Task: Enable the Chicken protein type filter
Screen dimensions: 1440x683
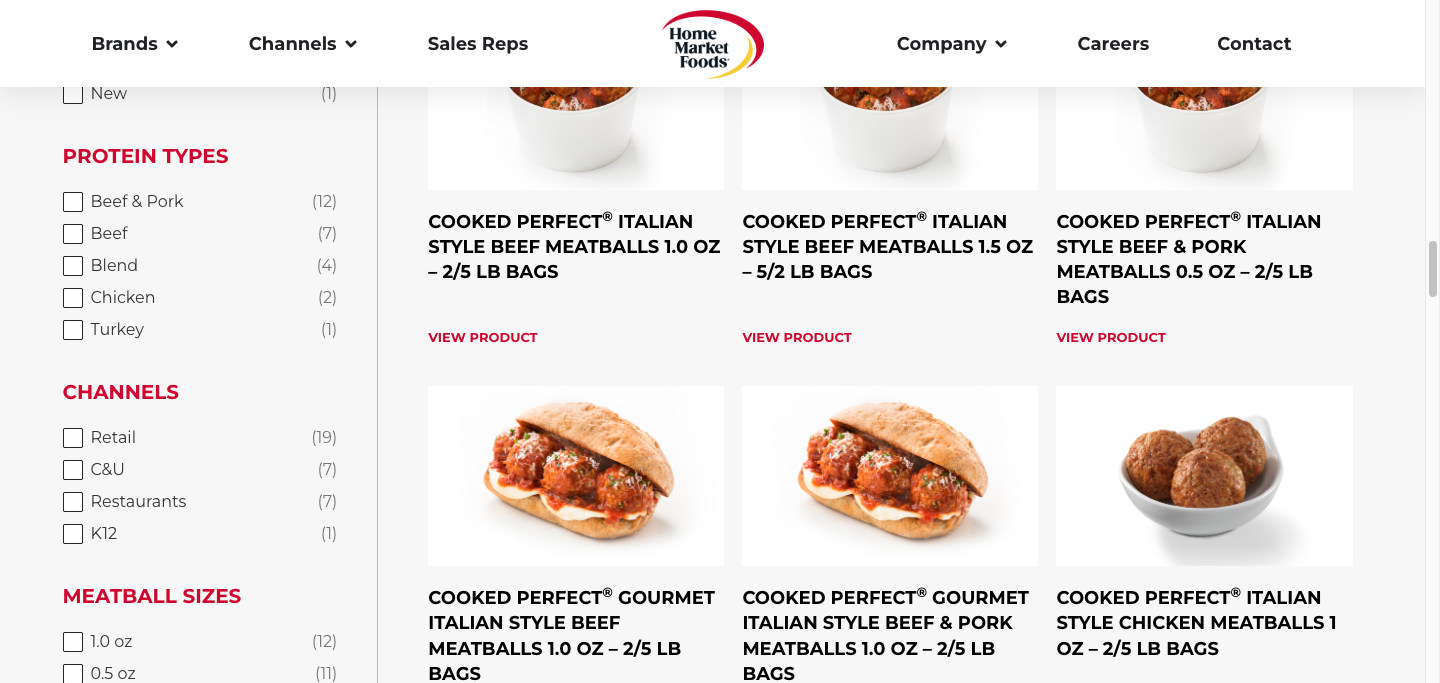Action: click(x=73, y=298)
